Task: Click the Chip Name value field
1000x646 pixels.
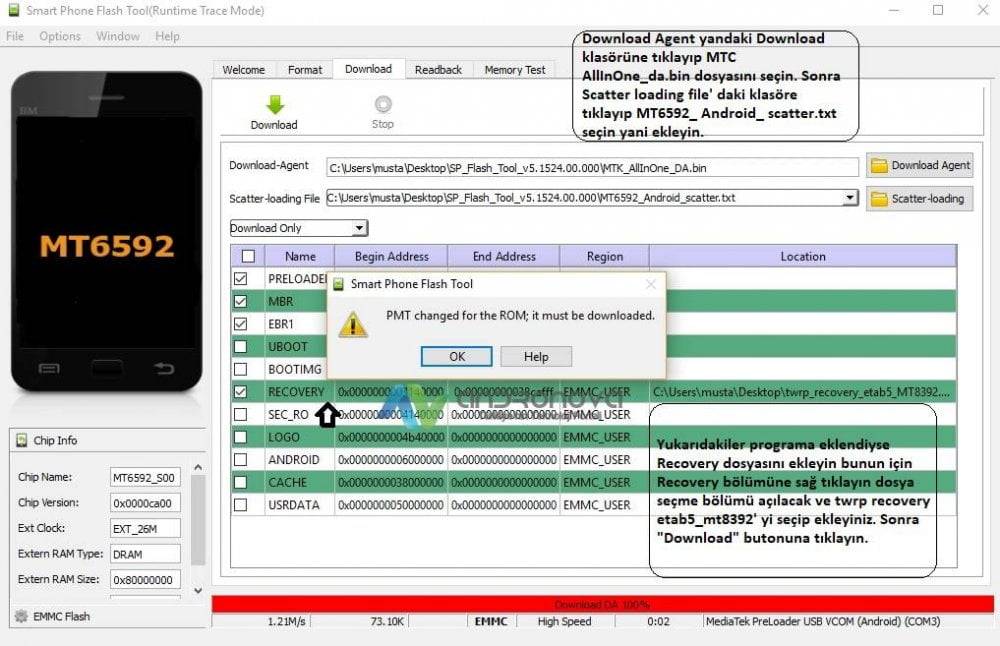Action: click(145, 478)
